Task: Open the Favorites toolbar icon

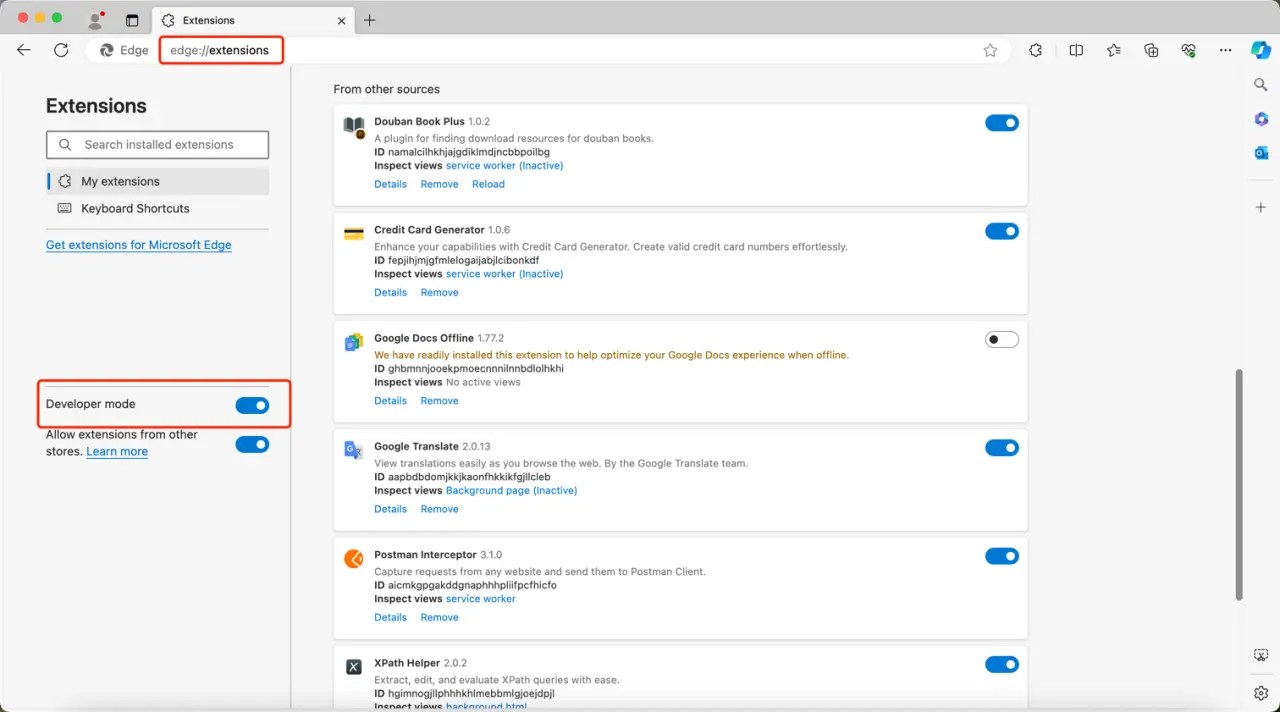Action: click(1114, 50)
